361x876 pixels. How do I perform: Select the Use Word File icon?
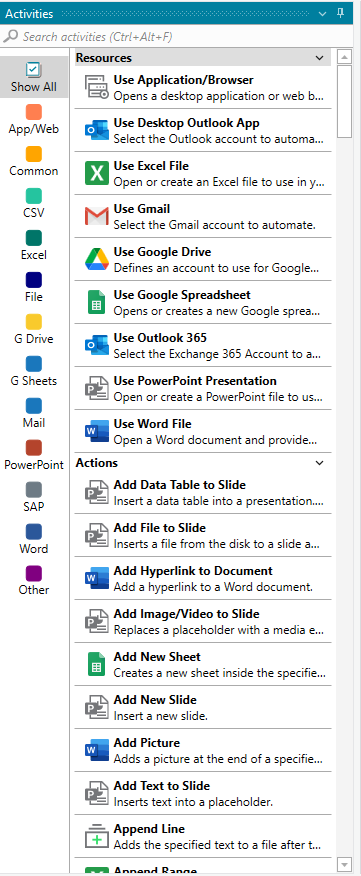[97, 431]
